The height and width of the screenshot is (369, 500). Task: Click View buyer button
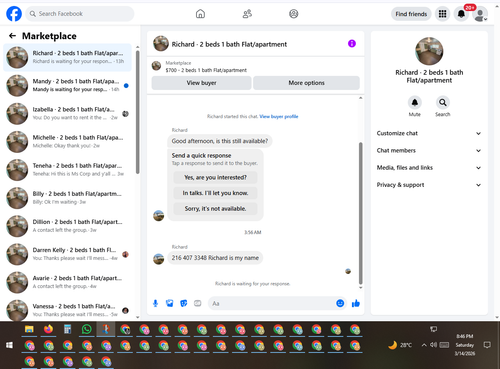click(x=201, y=83)
